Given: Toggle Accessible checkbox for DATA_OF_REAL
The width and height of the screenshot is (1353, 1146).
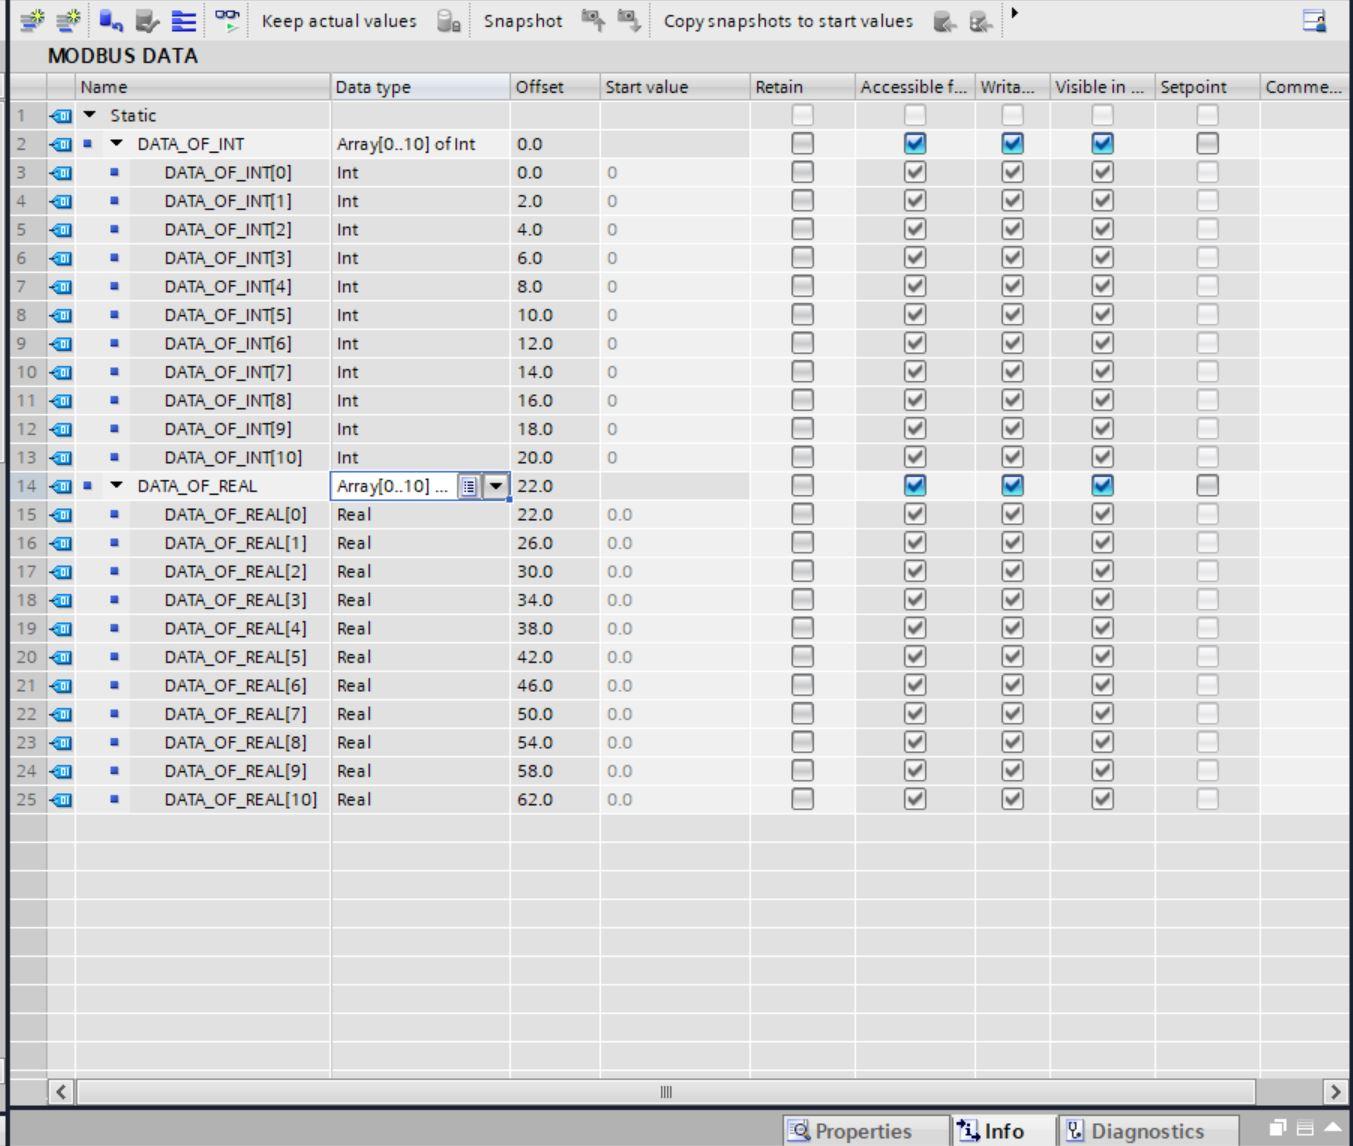Looking at the screenshot, I should click(915, 486).
